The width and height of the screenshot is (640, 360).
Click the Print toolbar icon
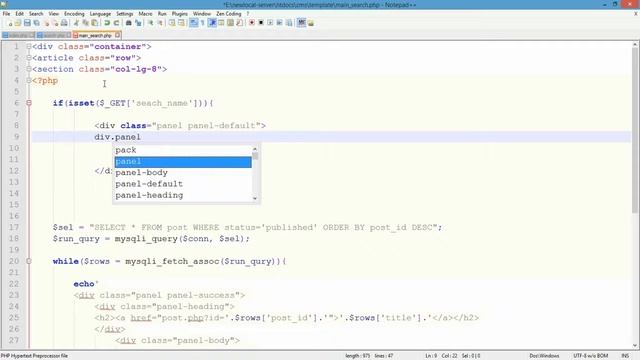coord(64,23)
